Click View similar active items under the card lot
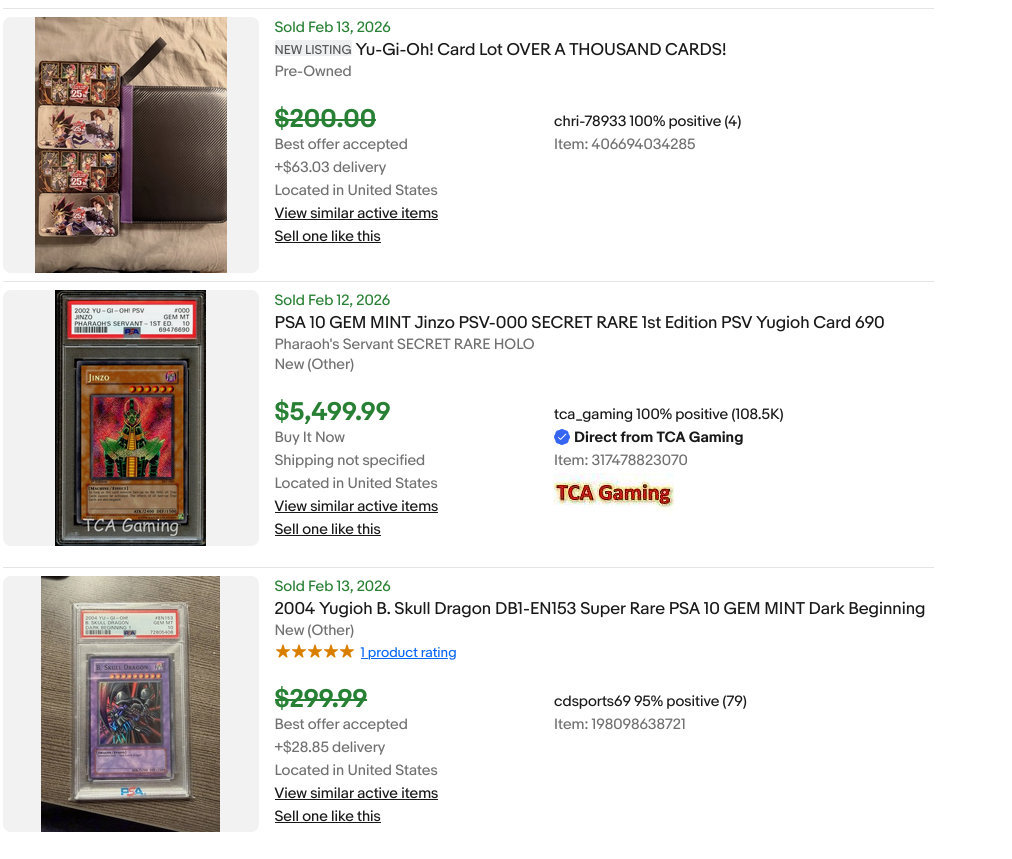 356,213
